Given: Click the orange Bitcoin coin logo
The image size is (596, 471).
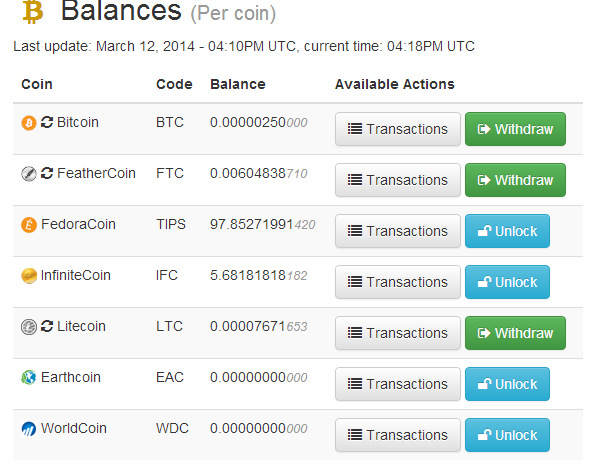Looking at the screenshot, I should [29, 123].
